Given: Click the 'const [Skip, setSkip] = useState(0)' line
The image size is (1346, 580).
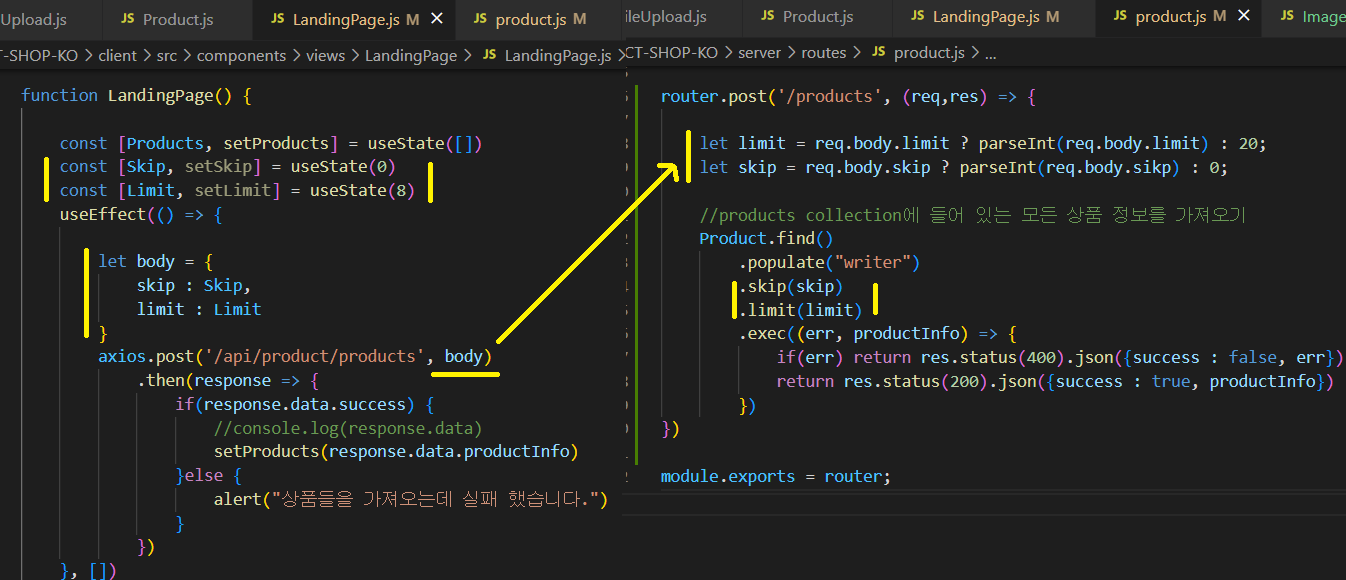Looking at the screenshot, I should tap(228, 166).
